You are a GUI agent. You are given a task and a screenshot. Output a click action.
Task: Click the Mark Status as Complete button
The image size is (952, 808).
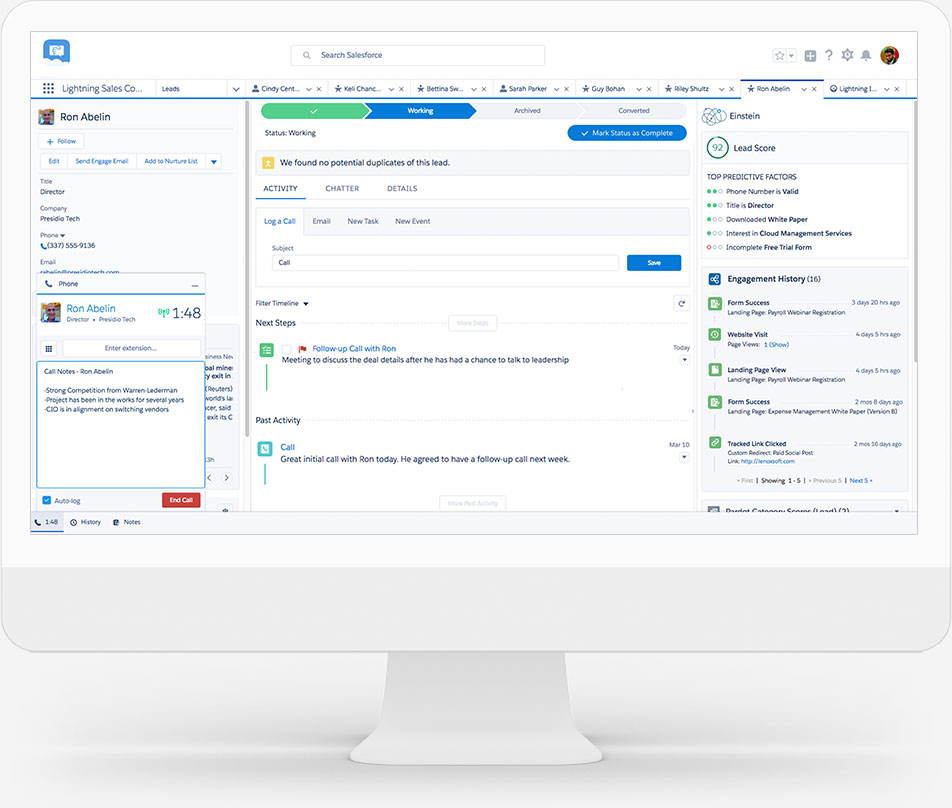627,132
